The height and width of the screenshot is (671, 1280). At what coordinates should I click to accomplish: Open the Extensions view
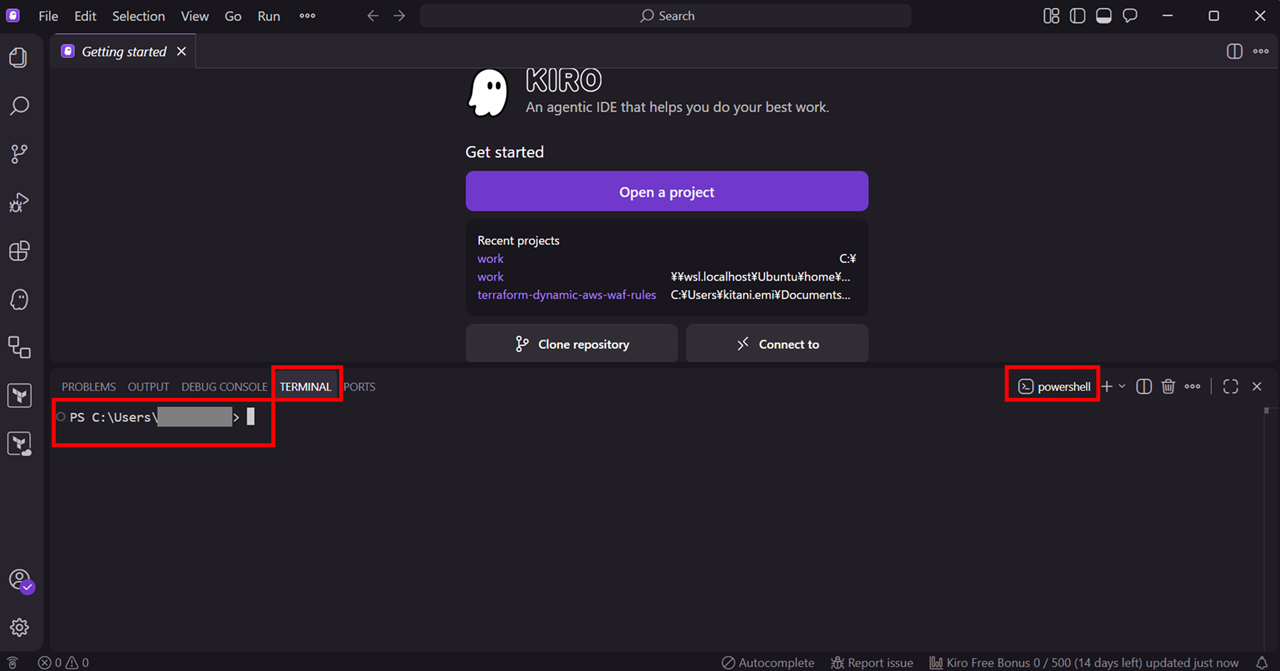point(19,251)
